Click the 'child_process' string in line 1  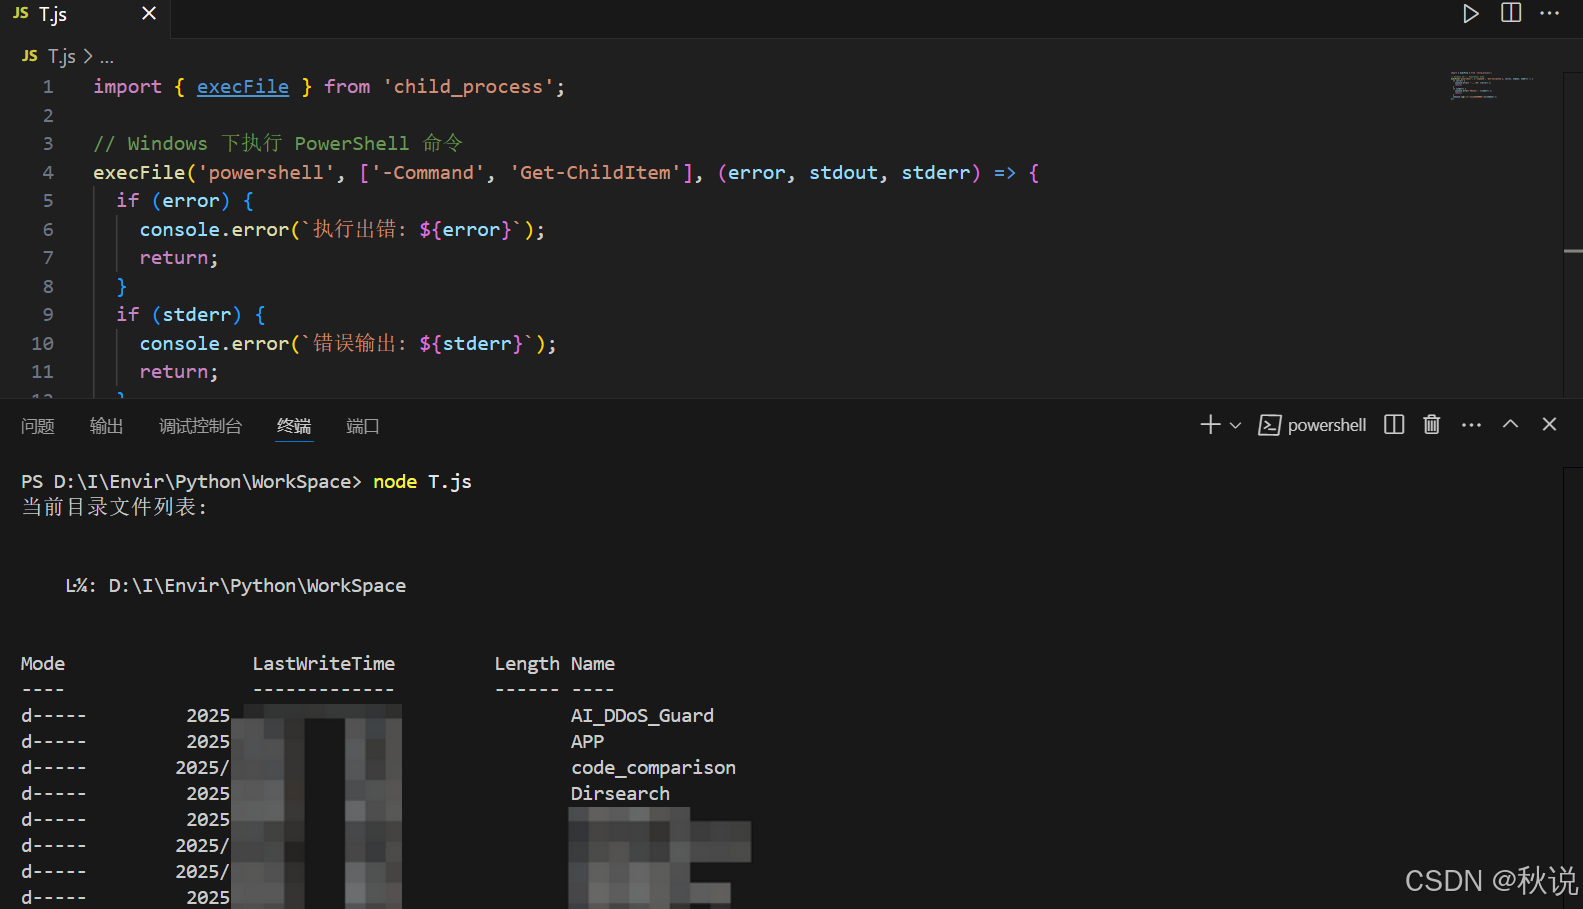pyautogui.click(x=469, y=87)
